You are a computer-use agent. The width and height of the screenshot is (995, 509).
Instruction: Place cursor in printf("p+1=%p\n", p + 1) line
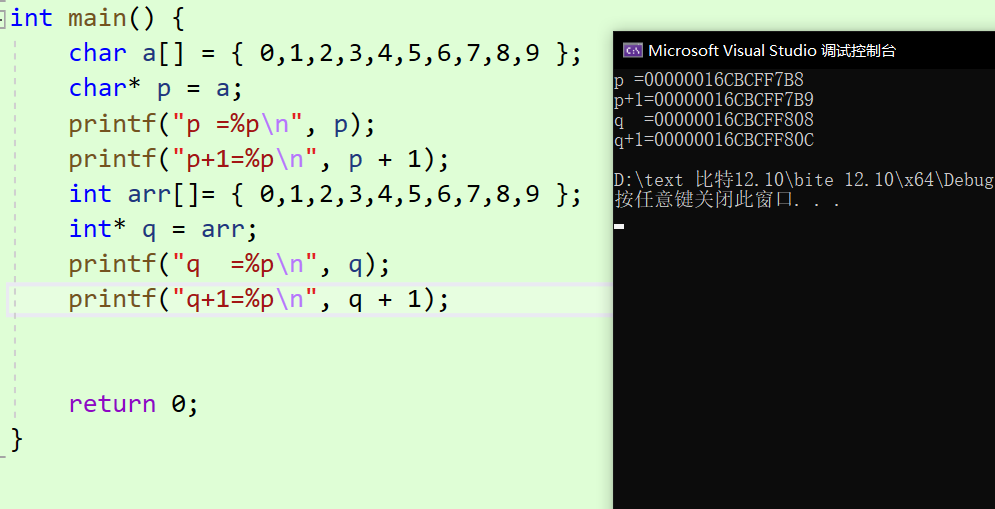click(x=259, y=160)
